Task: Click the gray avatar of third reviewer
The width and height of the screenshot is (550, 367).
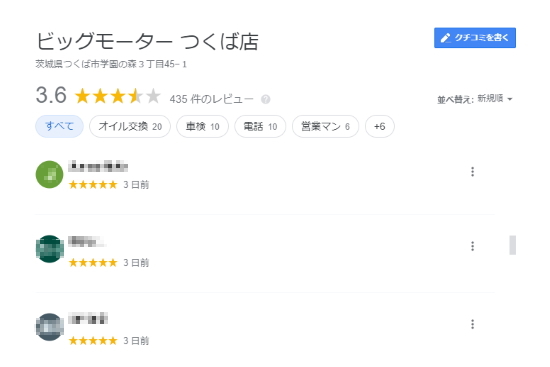Action: 49,327
